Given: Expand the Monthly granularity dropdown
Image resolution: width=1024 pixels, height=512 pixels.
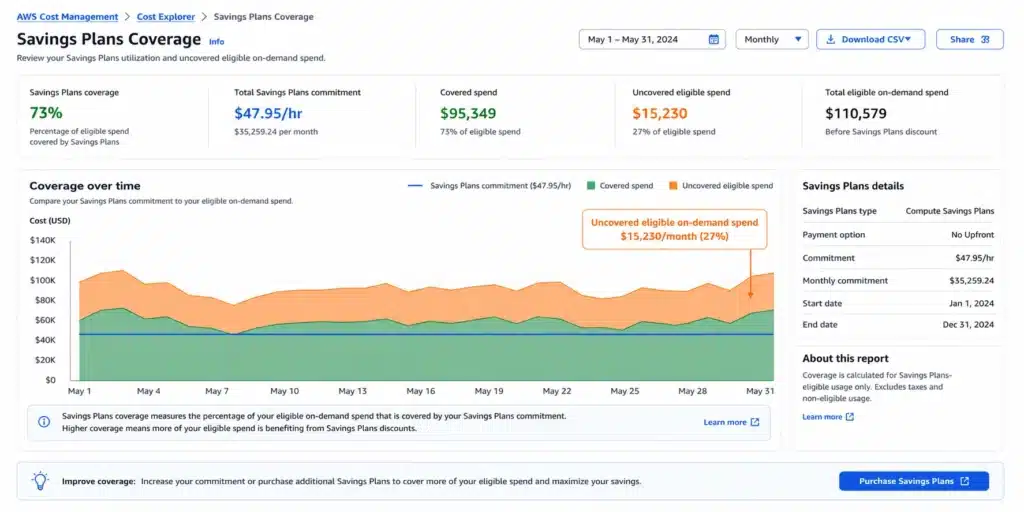Looking at the screenshot, I should coord(772,39).
